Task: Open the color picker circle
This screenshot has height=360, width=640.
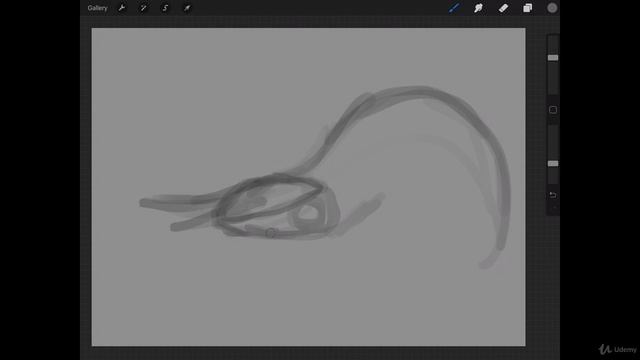Action: [552, 8]
